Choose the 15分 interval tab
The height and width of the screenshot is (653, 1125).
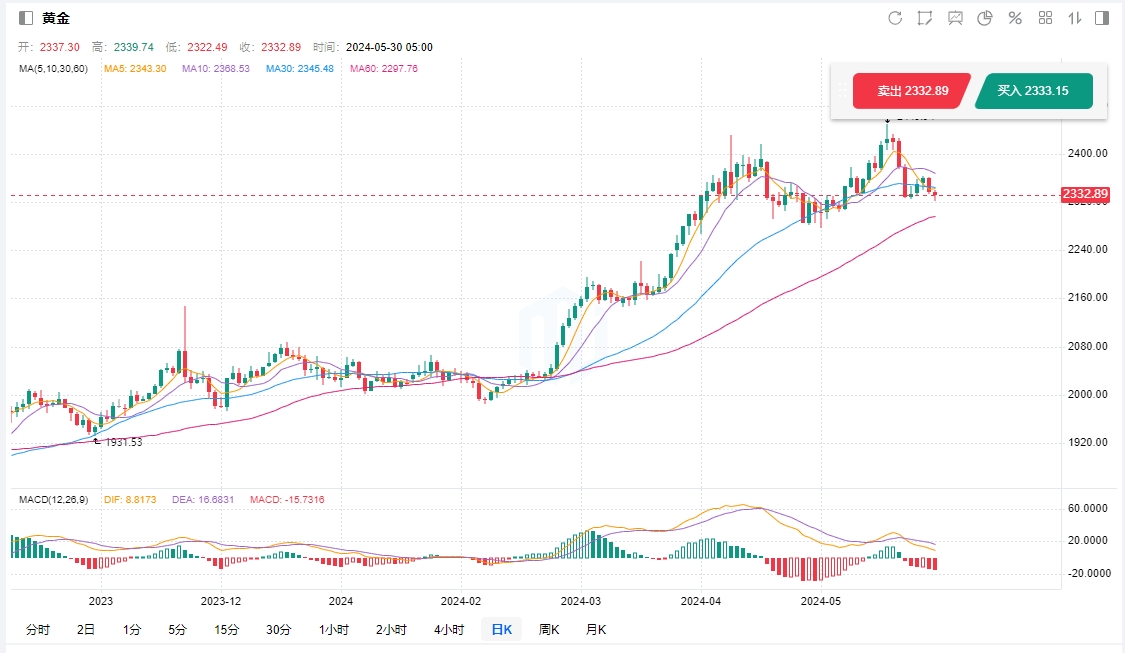point(226,629)
